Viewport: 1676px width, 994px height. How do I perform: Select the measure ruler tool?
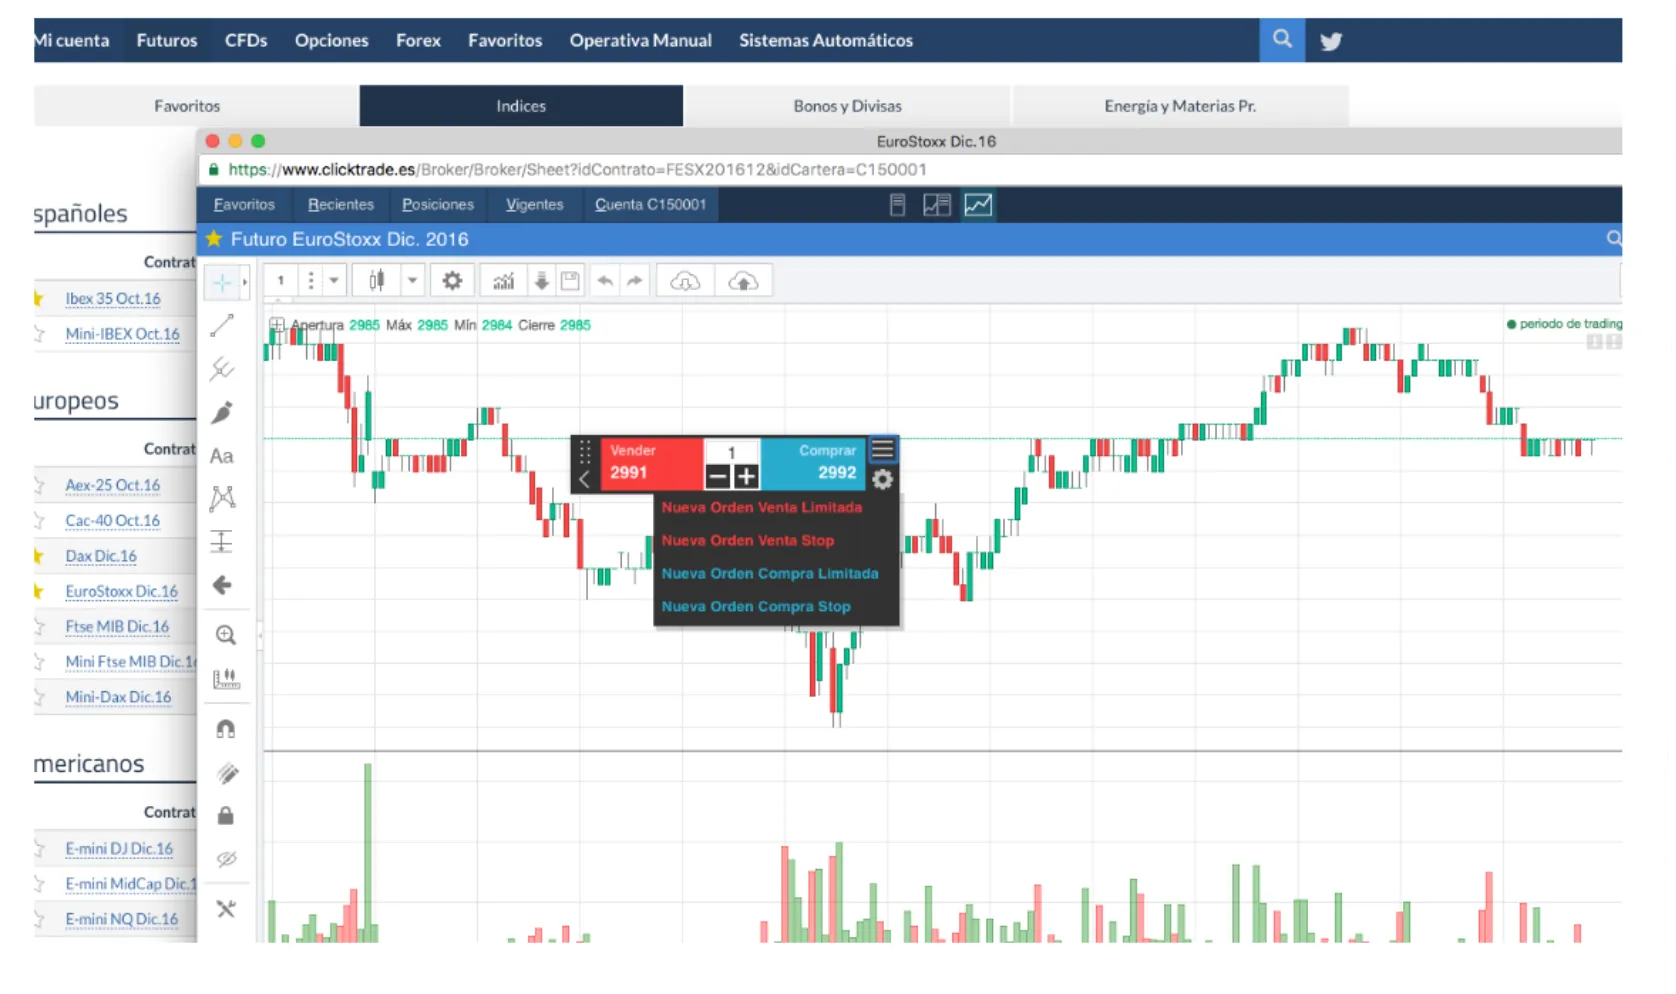click(x=226, y=679)
